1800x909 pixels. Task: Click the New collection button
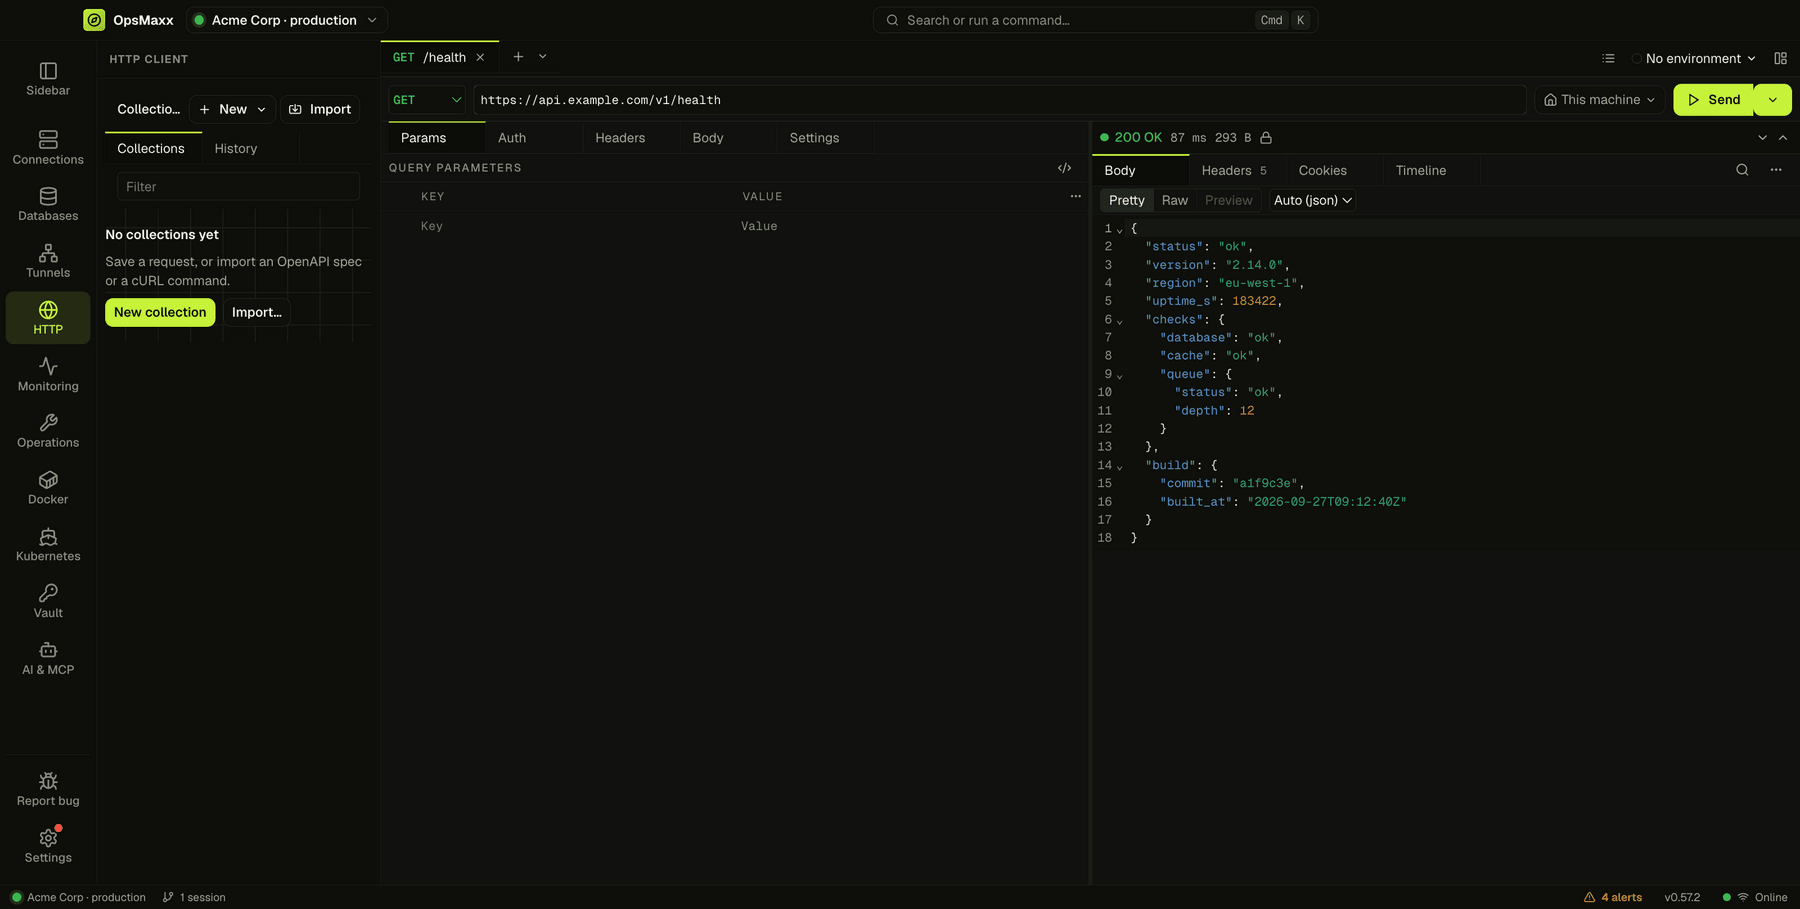[160, 312]
